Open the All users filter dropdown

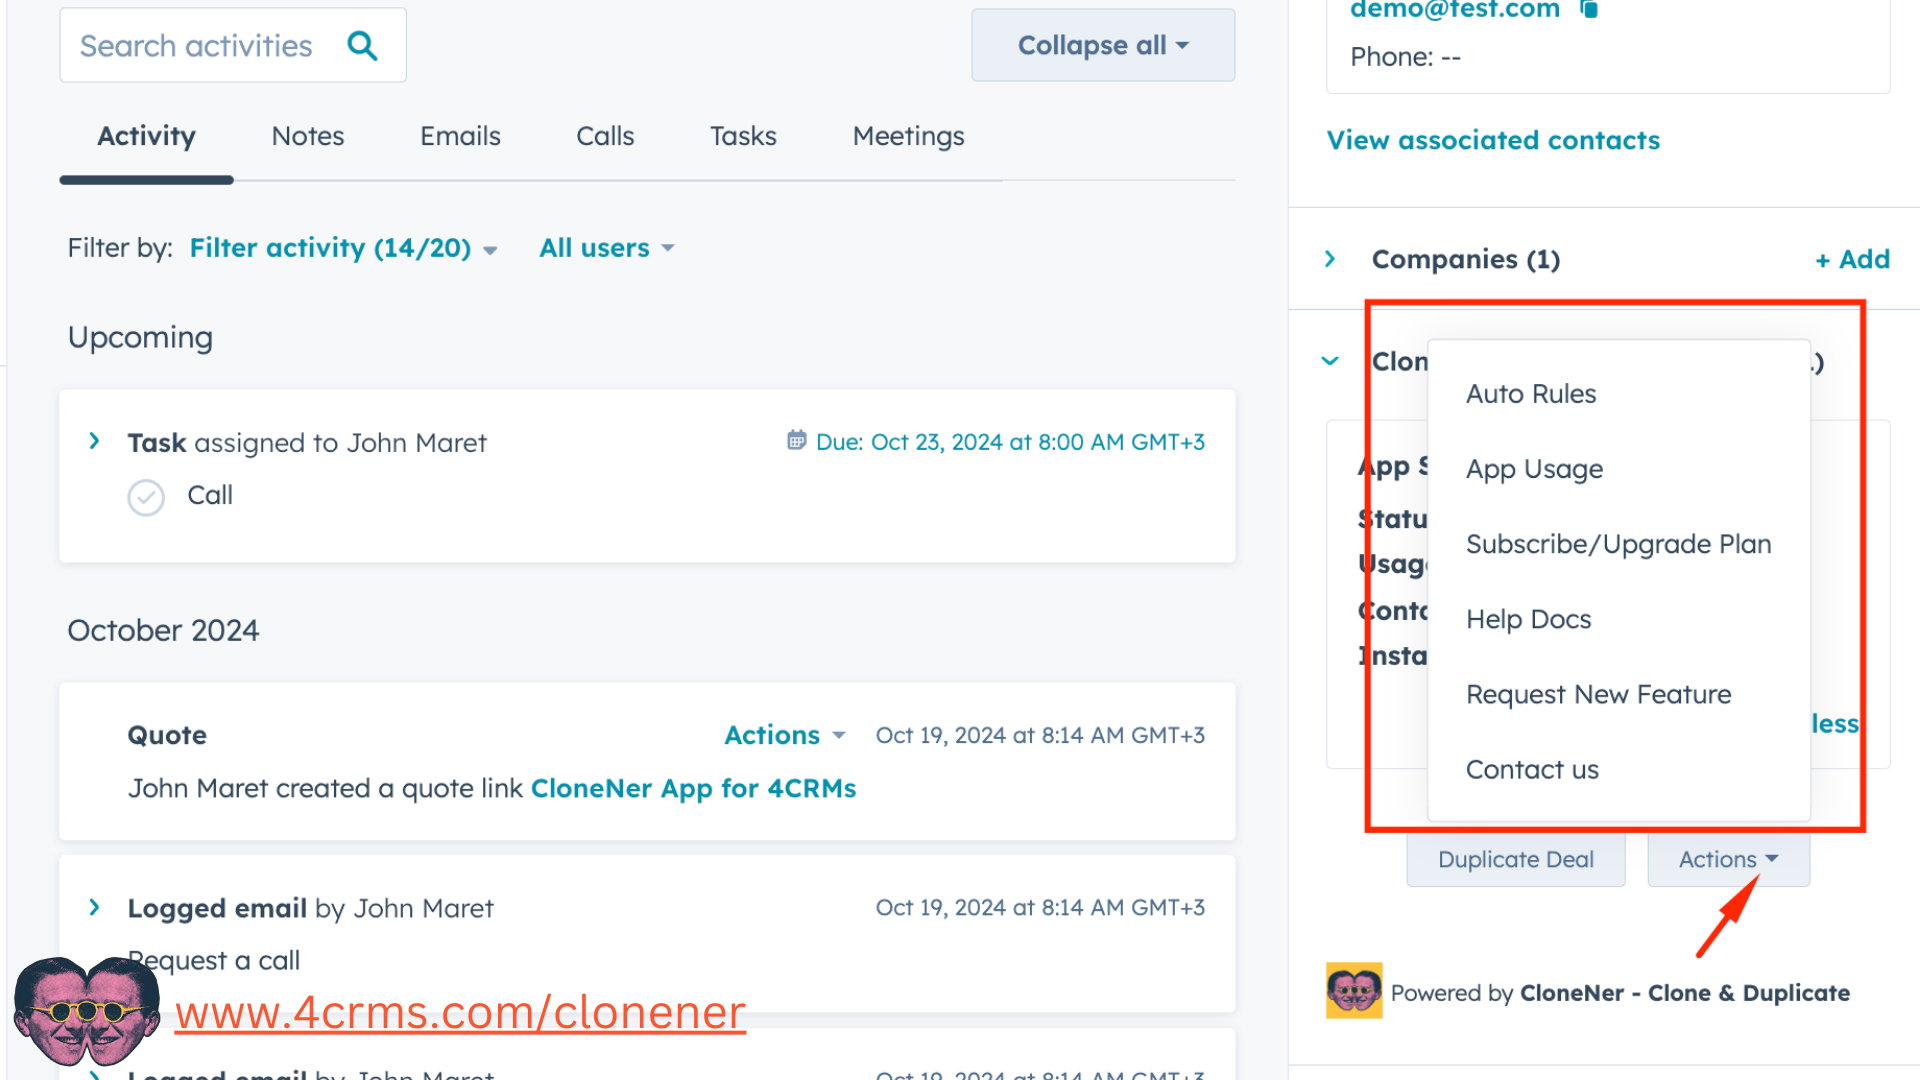[607, 248]
